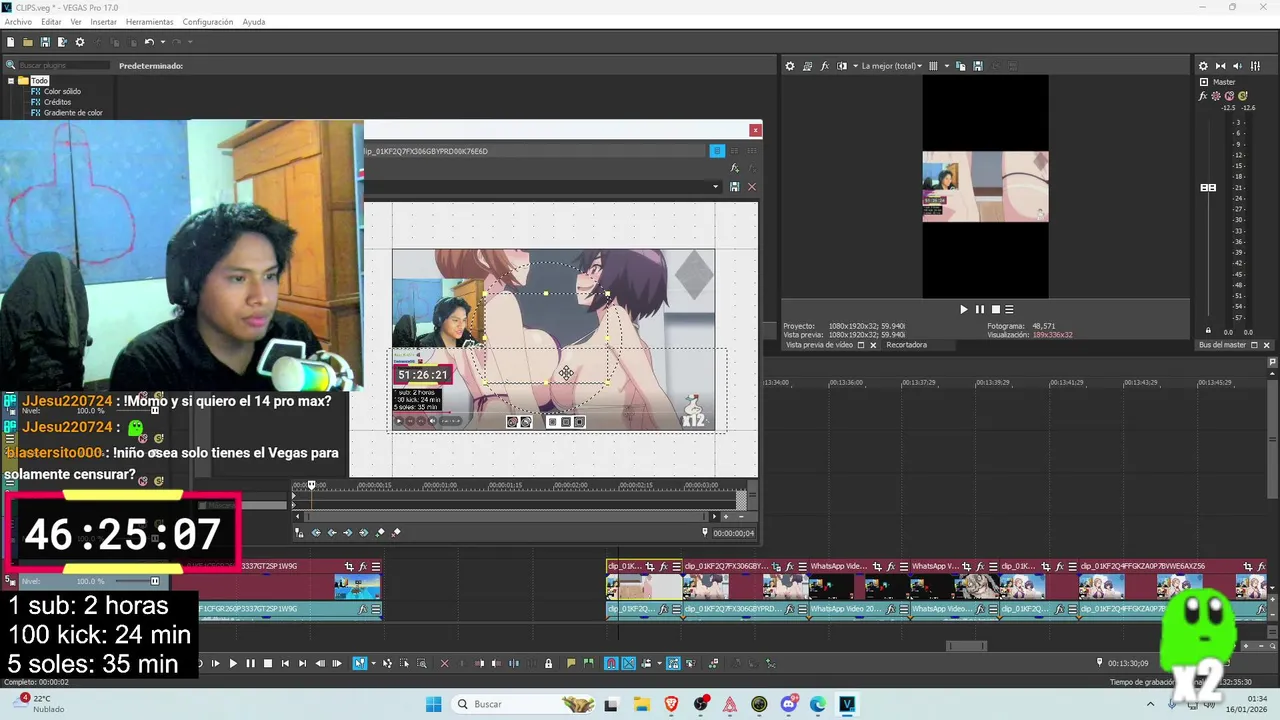Save the project with the floppy disk icon
Image resolution: width=1280 pixels, height=720 pixels.
pos(45,42)
